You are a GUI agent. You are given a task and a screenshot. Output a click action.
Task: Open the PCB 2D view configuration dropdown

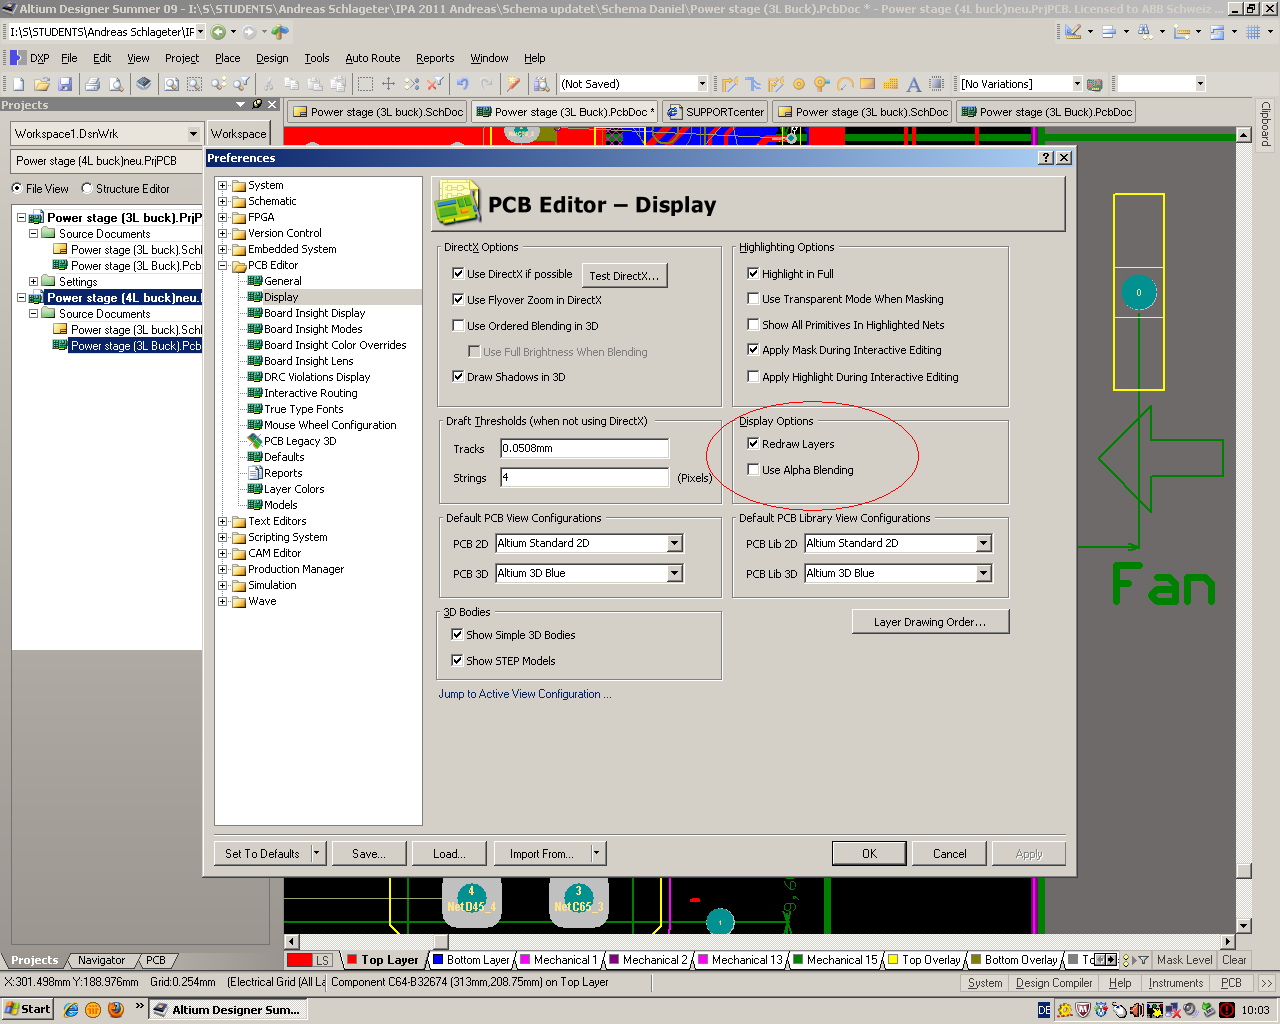(675, 543)
